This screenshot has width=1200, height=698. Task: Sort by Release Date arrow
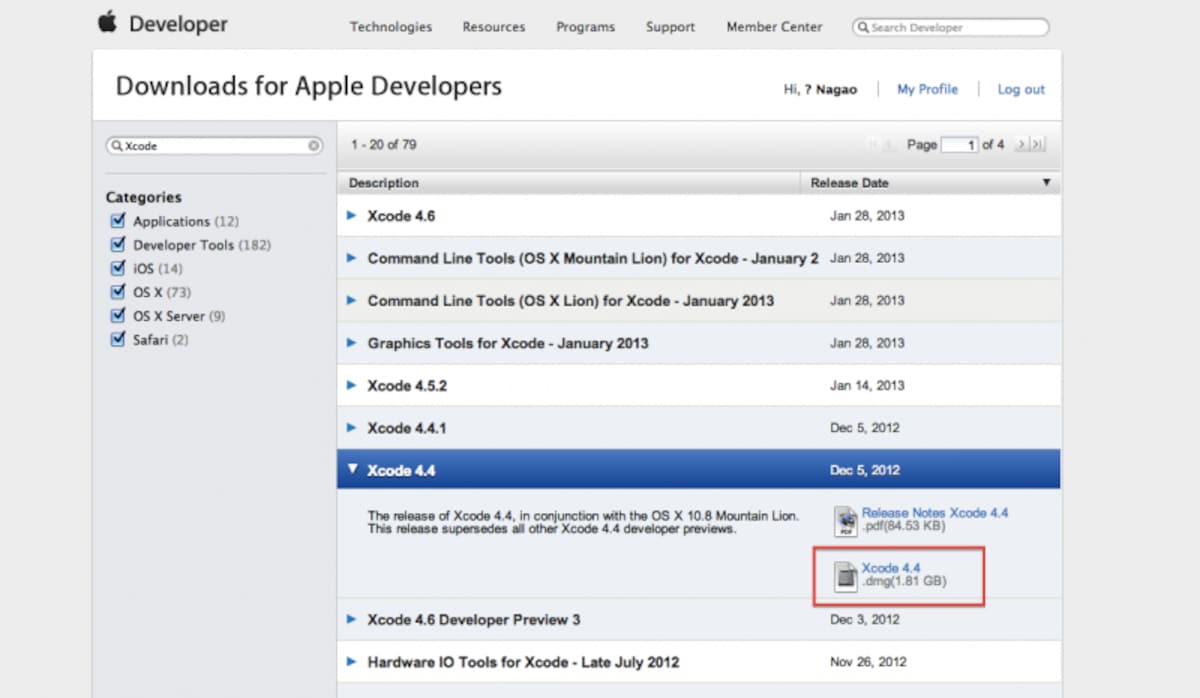point(1046,183)
